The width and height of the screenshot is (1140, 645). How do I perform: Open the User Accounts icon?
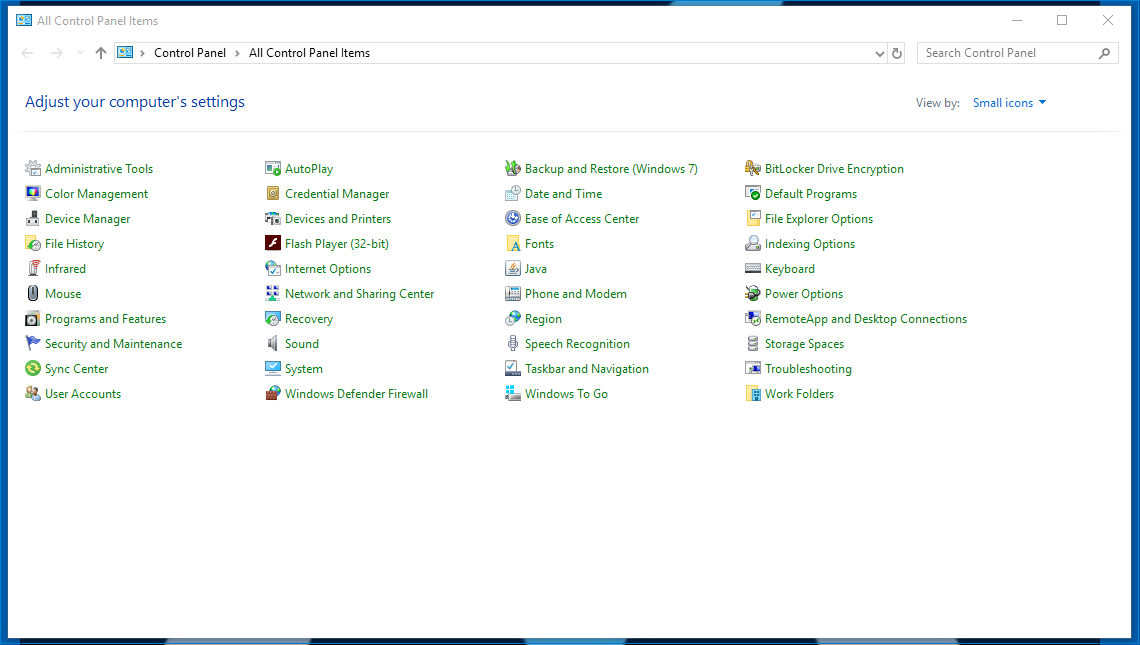pyautogui.click(x=33, y=393)
